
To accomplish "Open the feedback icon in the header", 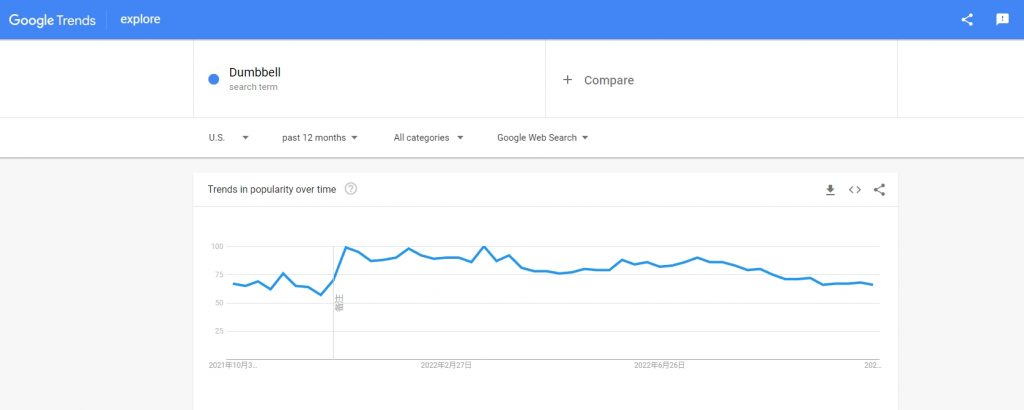I will (x=1002, y=19).
